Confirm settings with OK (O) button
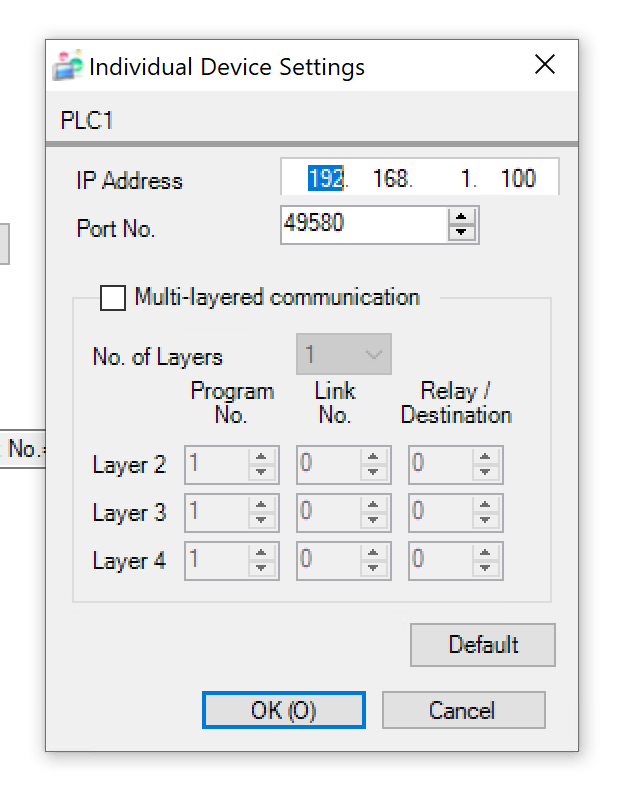Screen dimensions: 630x810 tap(283, 710)
